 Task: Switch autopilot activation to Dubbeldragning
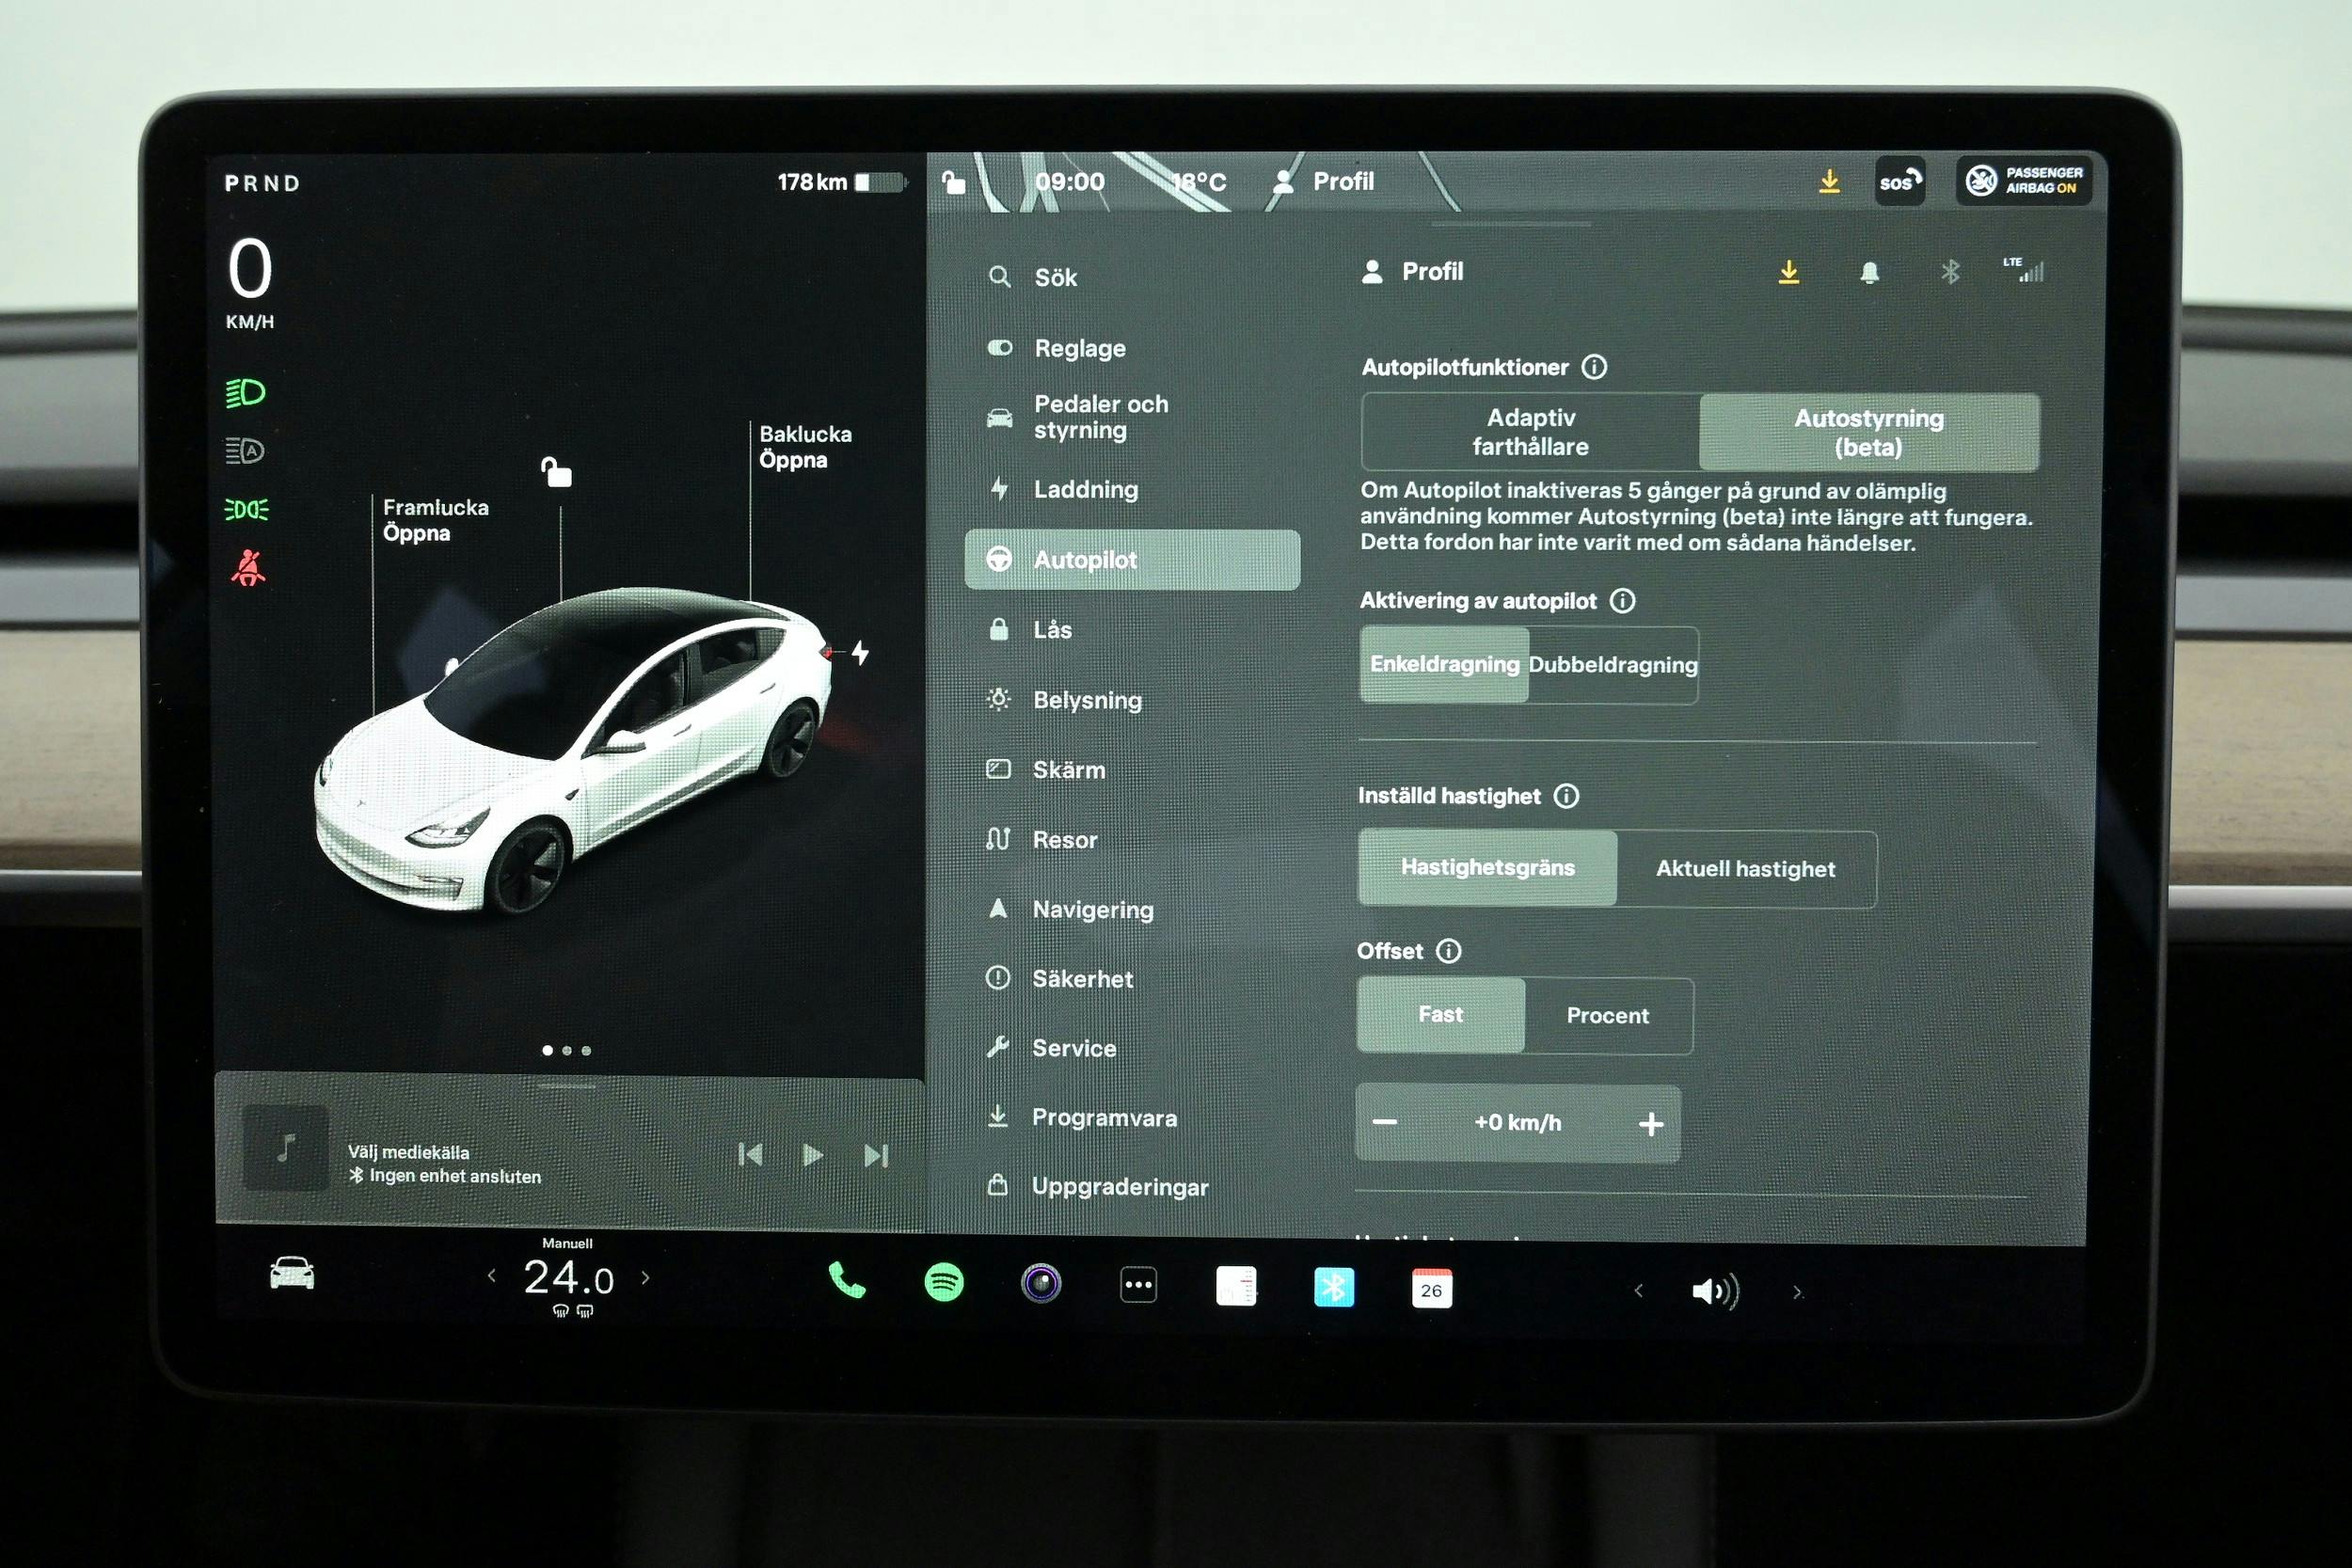click(1610, 663)
